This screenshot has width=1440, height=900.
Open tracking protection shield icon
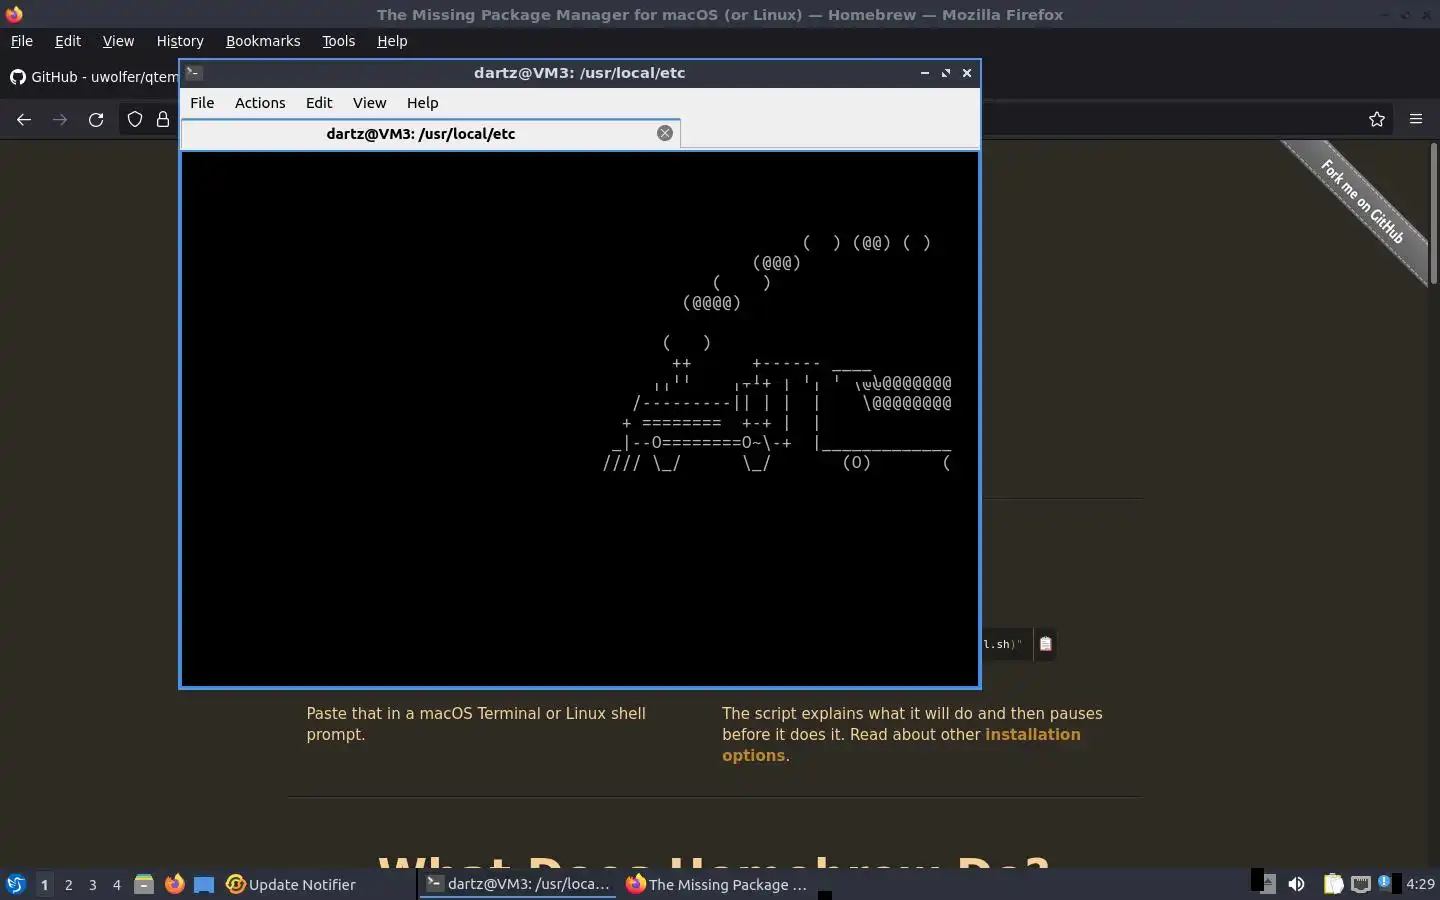[x=134, y=119]
